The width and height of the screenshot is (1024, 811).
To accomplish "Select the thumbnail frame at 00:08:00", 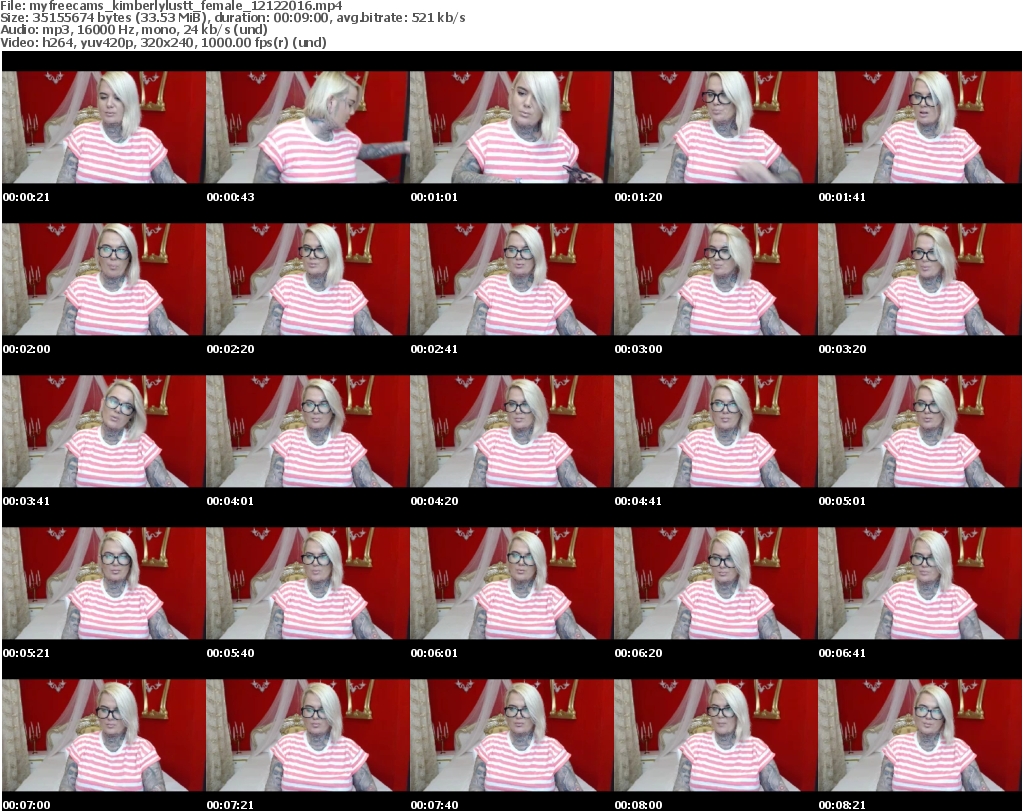I will pyautogui.click(x=716, y=736).
